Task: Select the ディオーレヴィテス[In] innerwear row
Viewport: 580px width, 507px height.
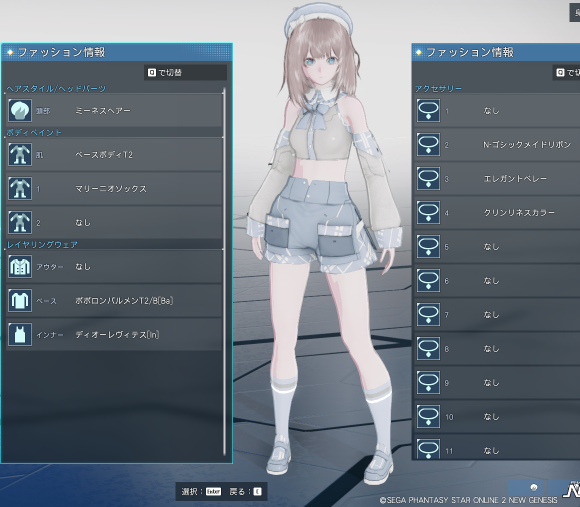Action: (x=114, y=335)
